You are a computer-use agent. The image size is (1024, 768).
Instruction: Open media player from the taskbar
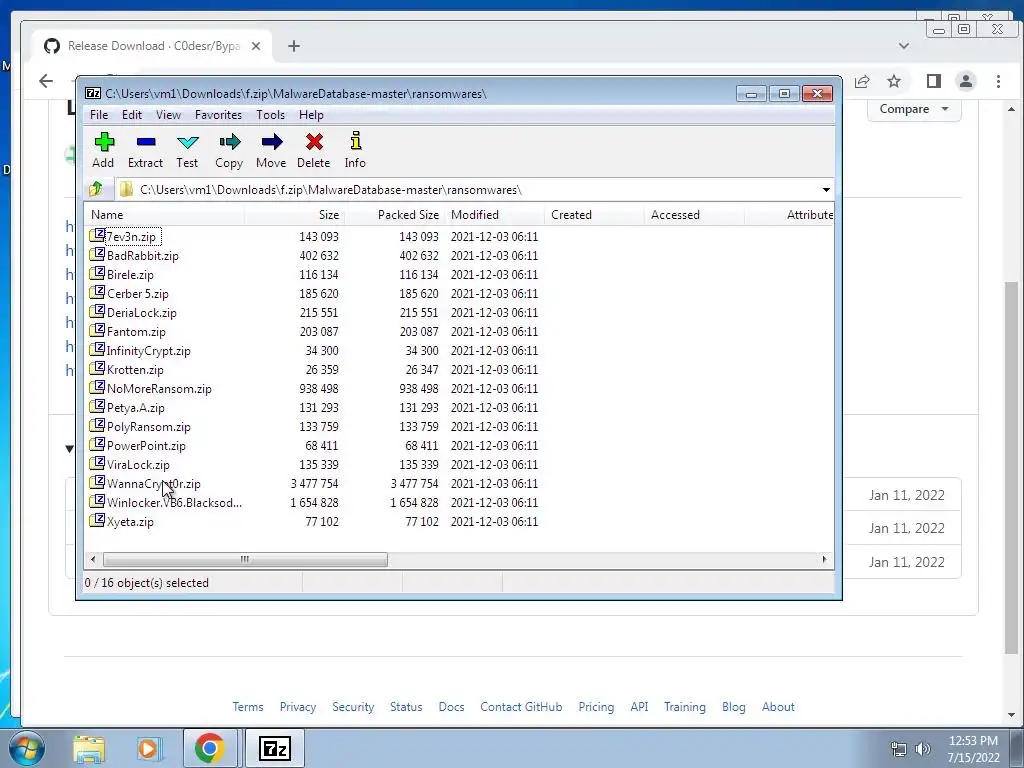coord(149,749)
